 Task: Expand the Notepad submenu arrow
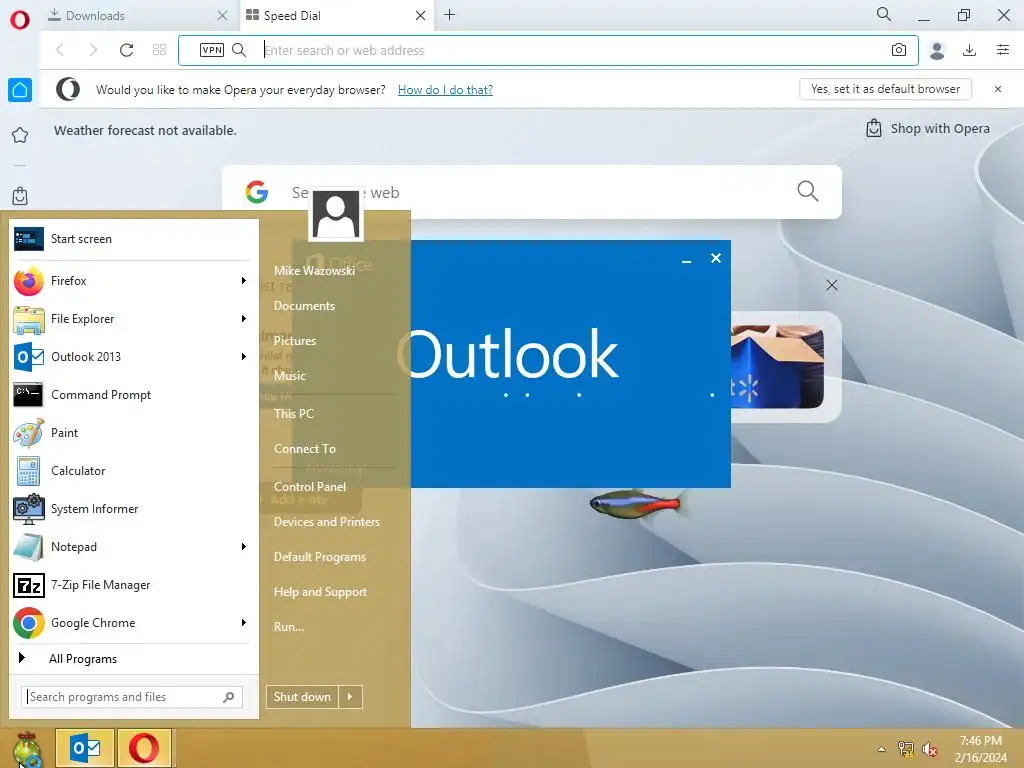244,547
